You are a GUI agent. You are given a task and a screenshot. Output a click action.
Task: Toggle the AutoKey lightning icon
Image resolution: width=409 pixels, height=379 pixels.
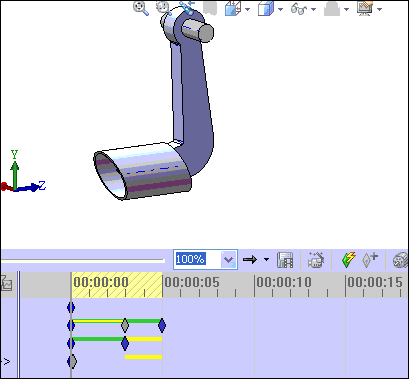pyautogui.click(x=349, y=260)
